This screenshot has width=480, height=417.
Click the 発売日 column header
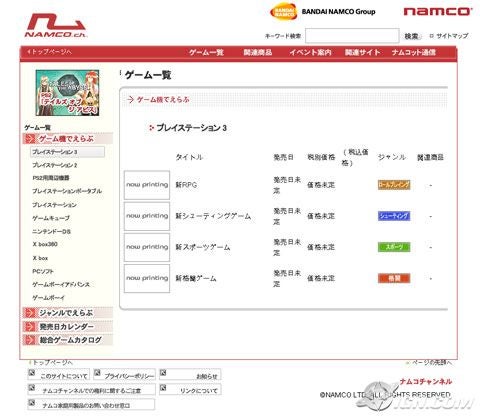click(x=284, y=157)
